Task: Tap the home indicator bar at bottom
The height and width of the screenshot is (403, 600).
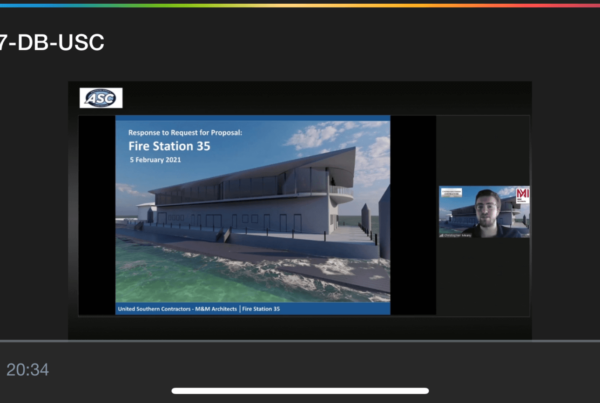Action: pyautogui.click(x=300, y=391)
